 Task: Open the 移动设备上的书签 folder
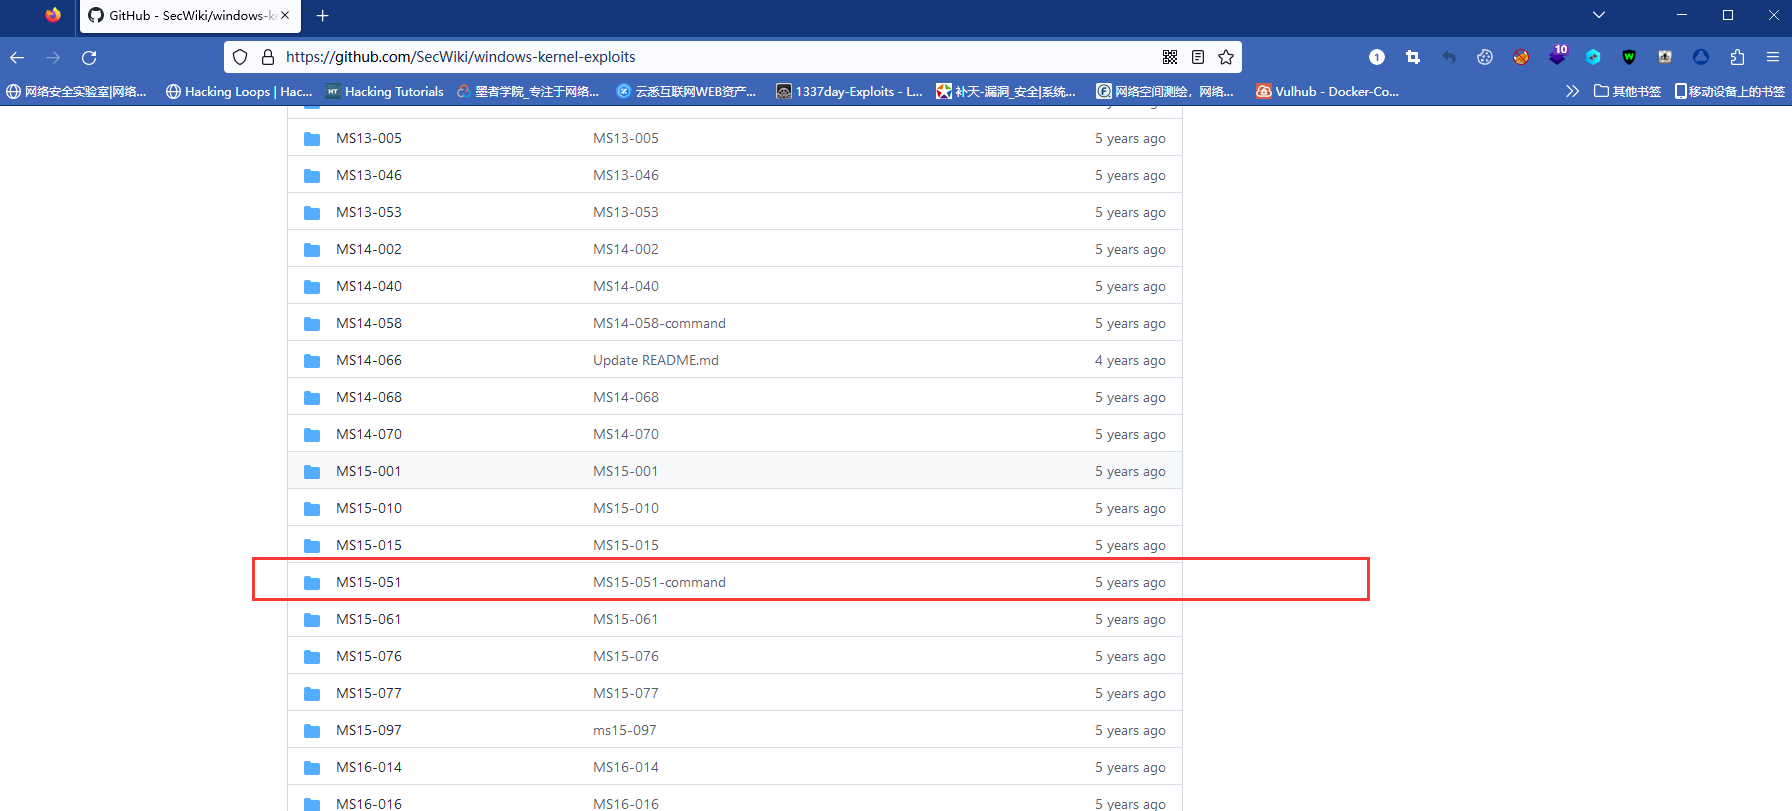[x=1730, y=91]
